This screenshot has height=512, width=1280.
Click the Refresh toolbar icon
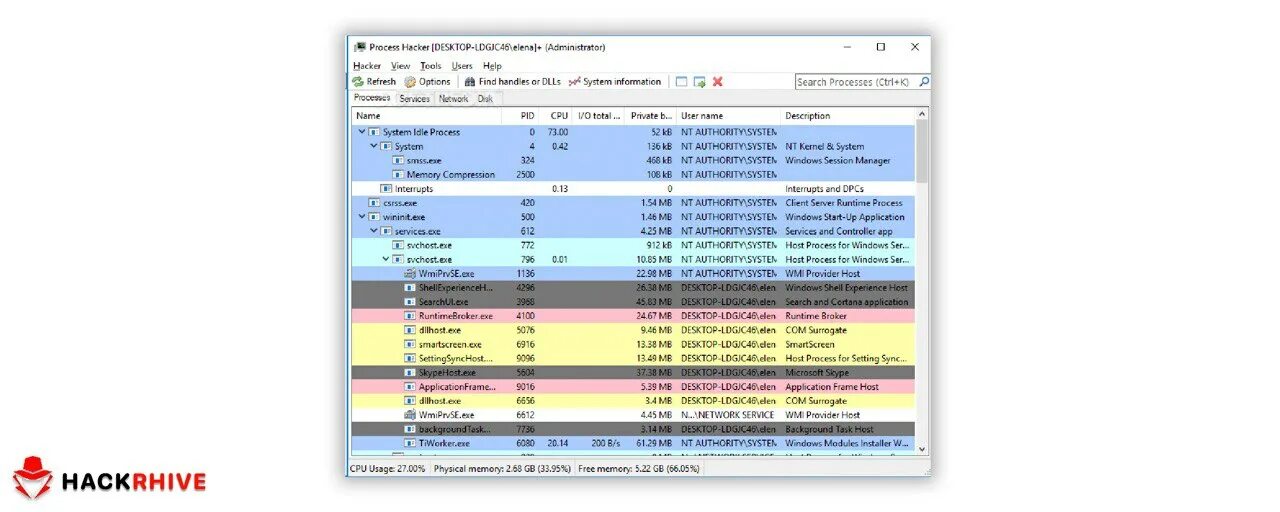[358, 82]
